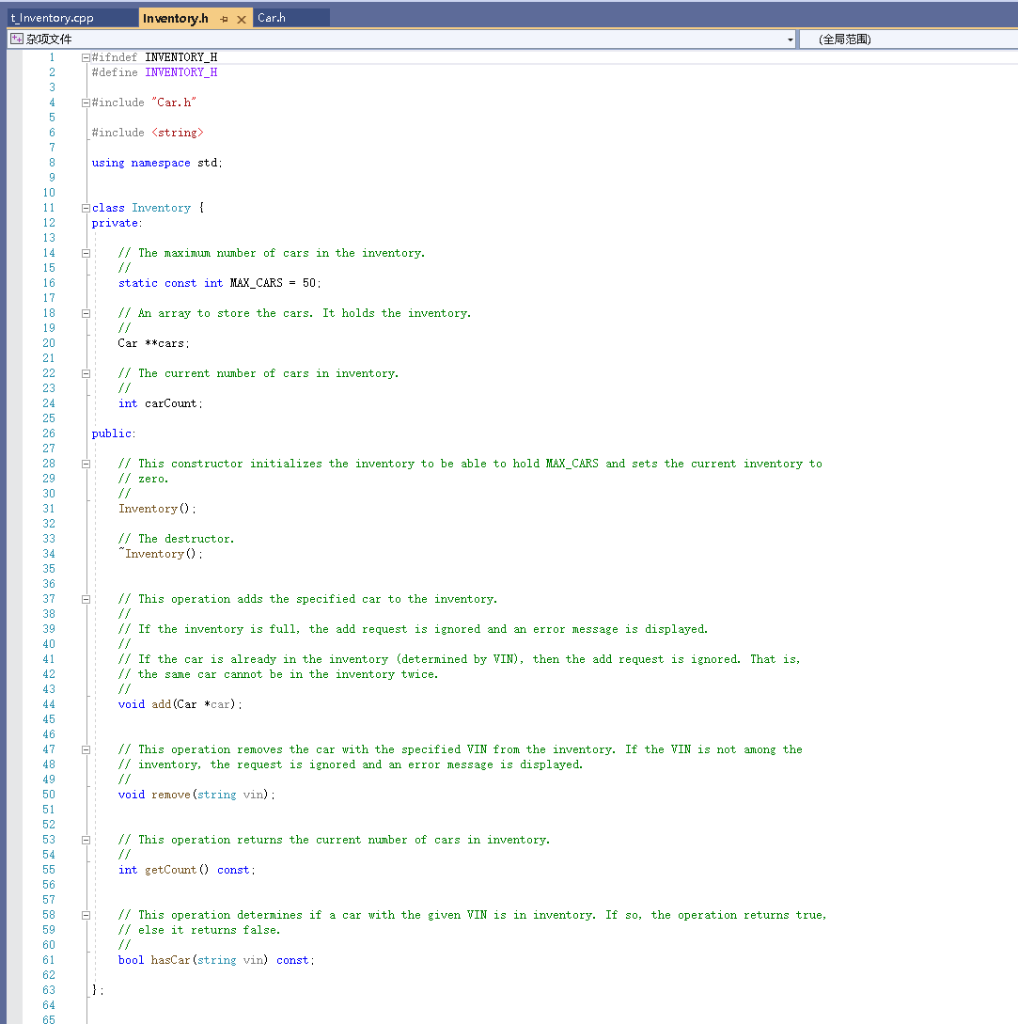Collapse the cars array comment block
Image resolution: width=1018 pixels, height=1024 pixels.
point(86,312)
